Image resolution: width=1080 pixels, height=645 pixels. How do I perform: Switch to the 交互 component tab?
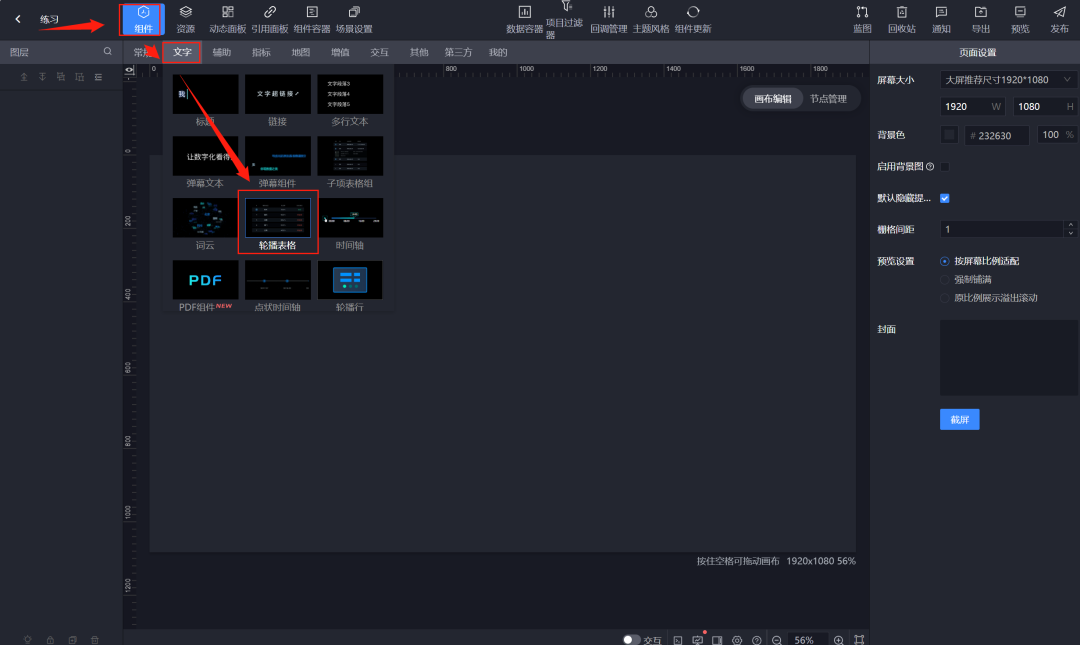click(380, 52)
